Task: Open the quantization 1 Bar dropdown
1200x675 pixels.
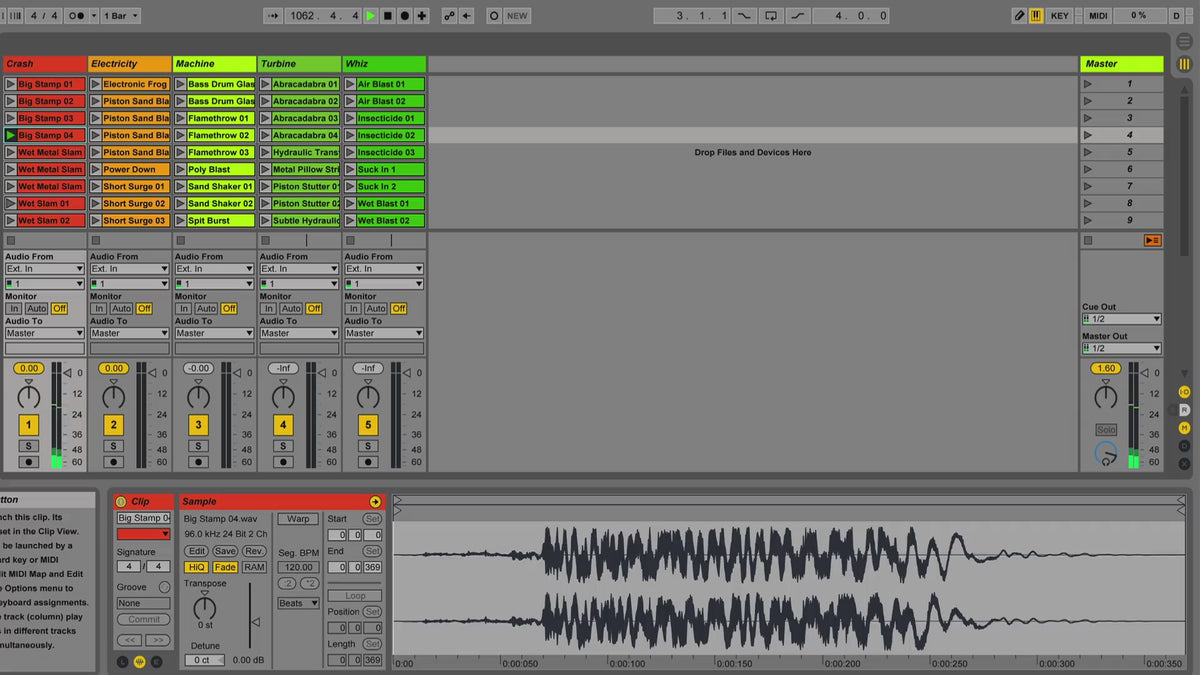Action: pyautogui.click(x=121, y=16)
